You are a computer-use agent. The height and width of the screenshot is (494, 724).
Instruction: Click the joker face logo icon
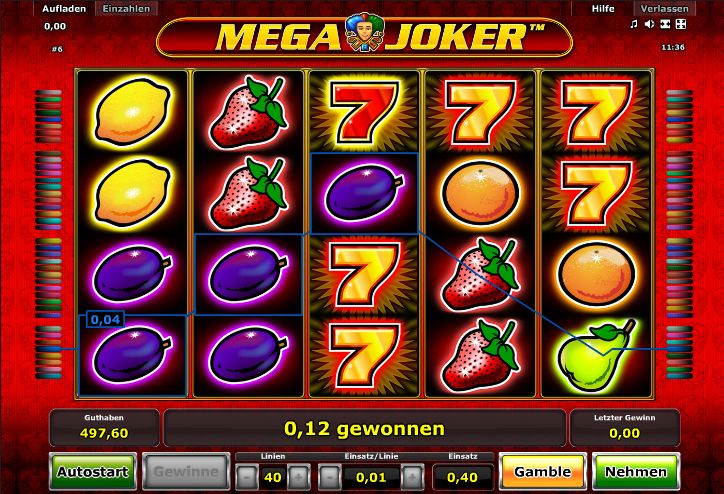point(365,31)
